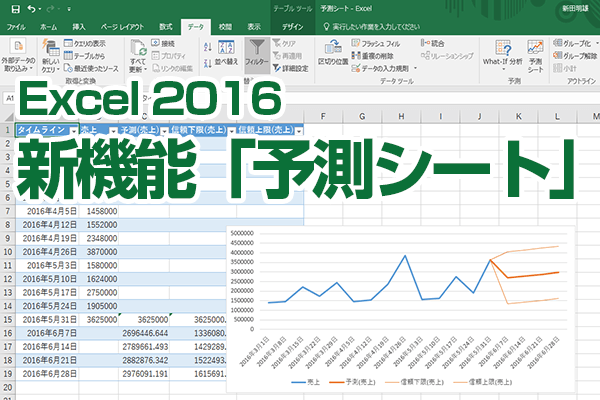The height and width of the screenshot is (400, 600).
Task: Click the Undo arrow icon
Action: click(x=31, y=8)
